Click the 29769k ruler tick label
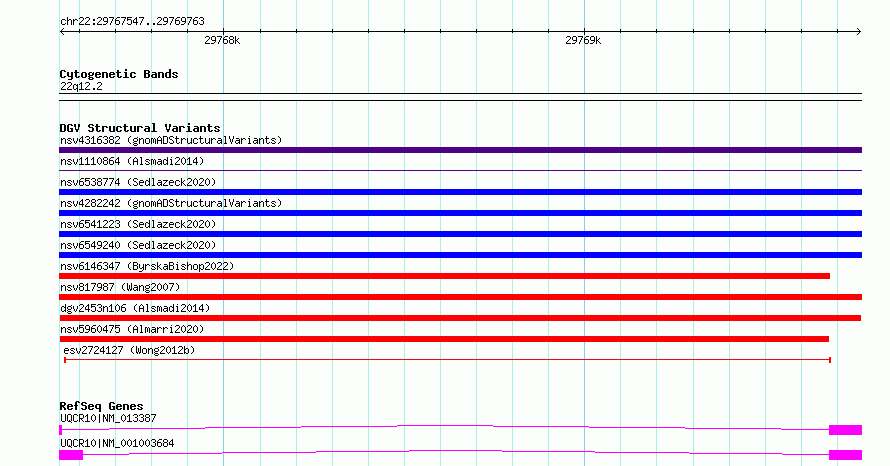Viewport: 890px width, 466px height. click(x=583, y=40)
